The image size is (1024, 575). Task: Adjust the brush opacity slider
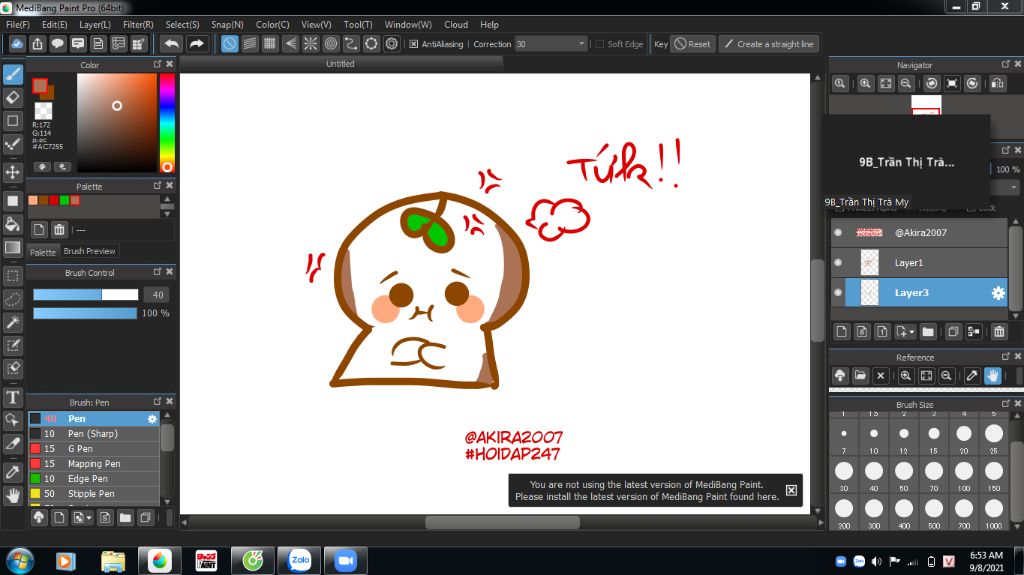85,313
